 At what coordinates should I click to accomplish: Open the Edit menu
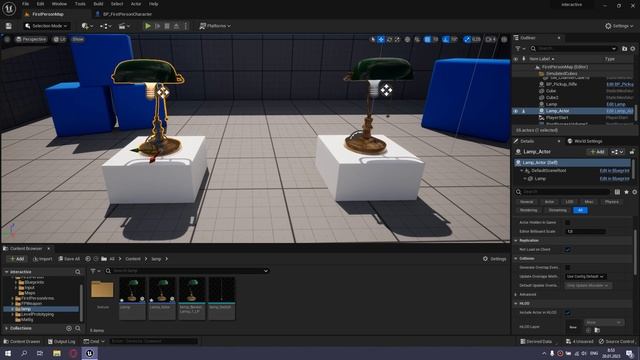coord(40,4)
